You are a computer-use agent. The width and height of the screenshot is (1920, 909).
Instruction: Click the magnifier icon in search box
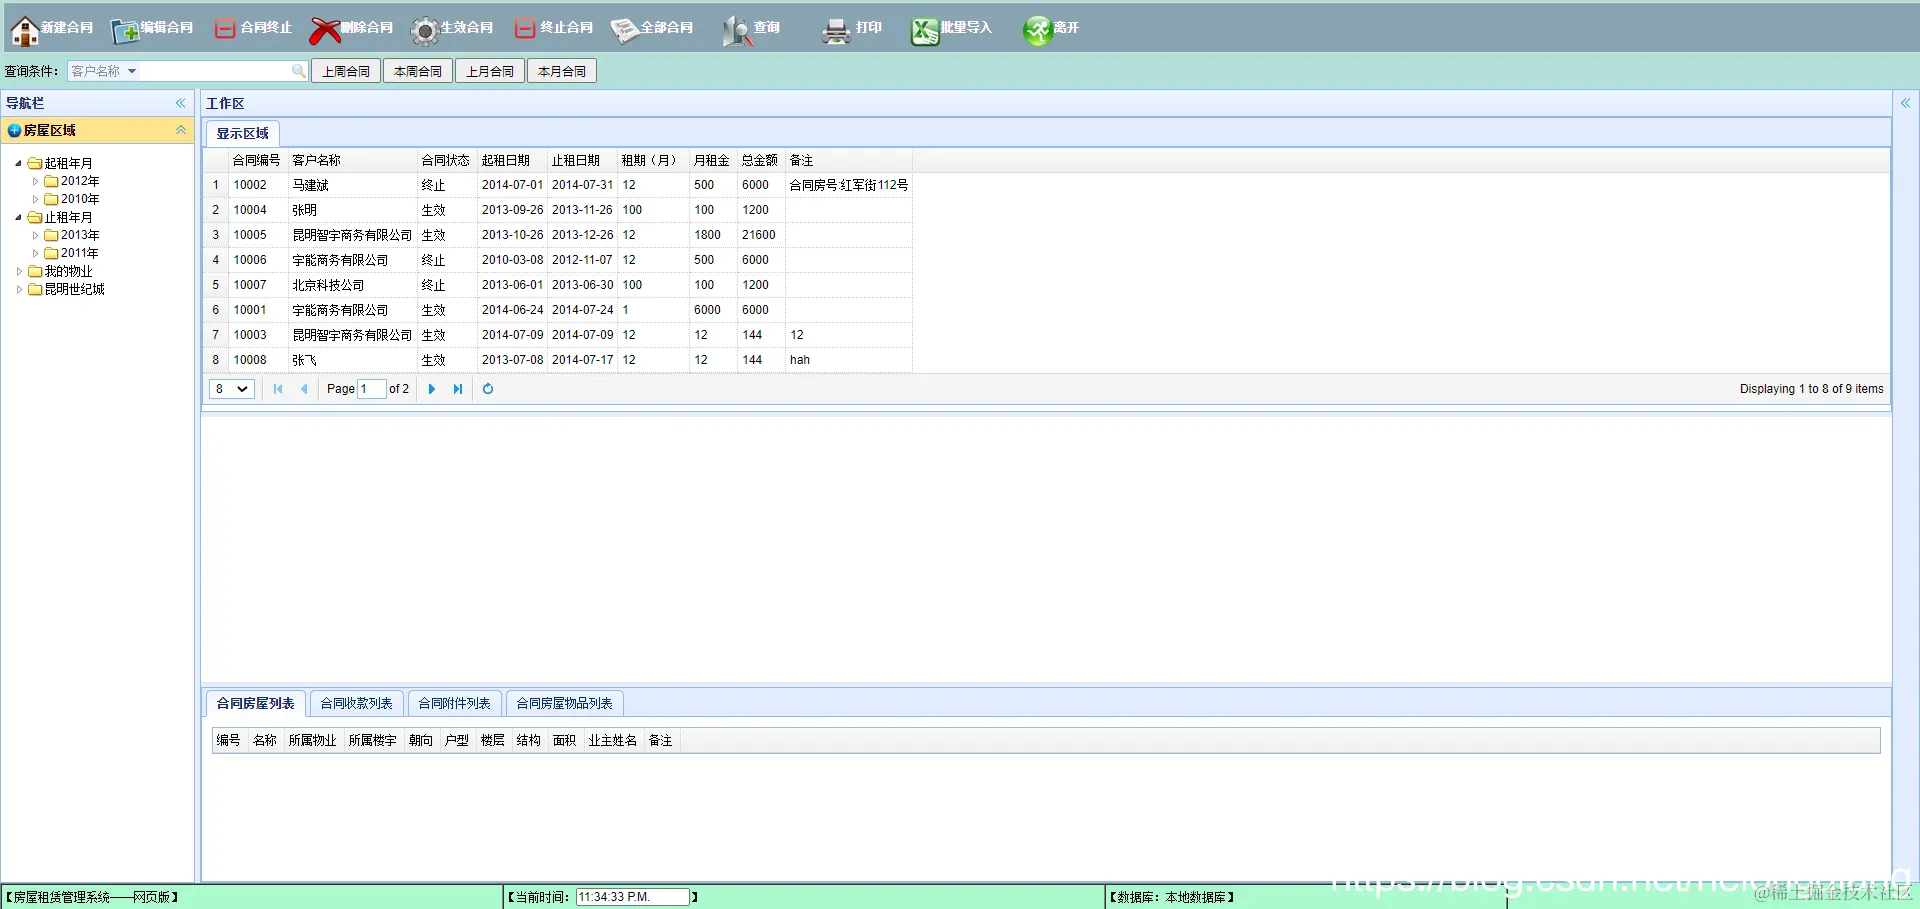click(x=298, y=71)
